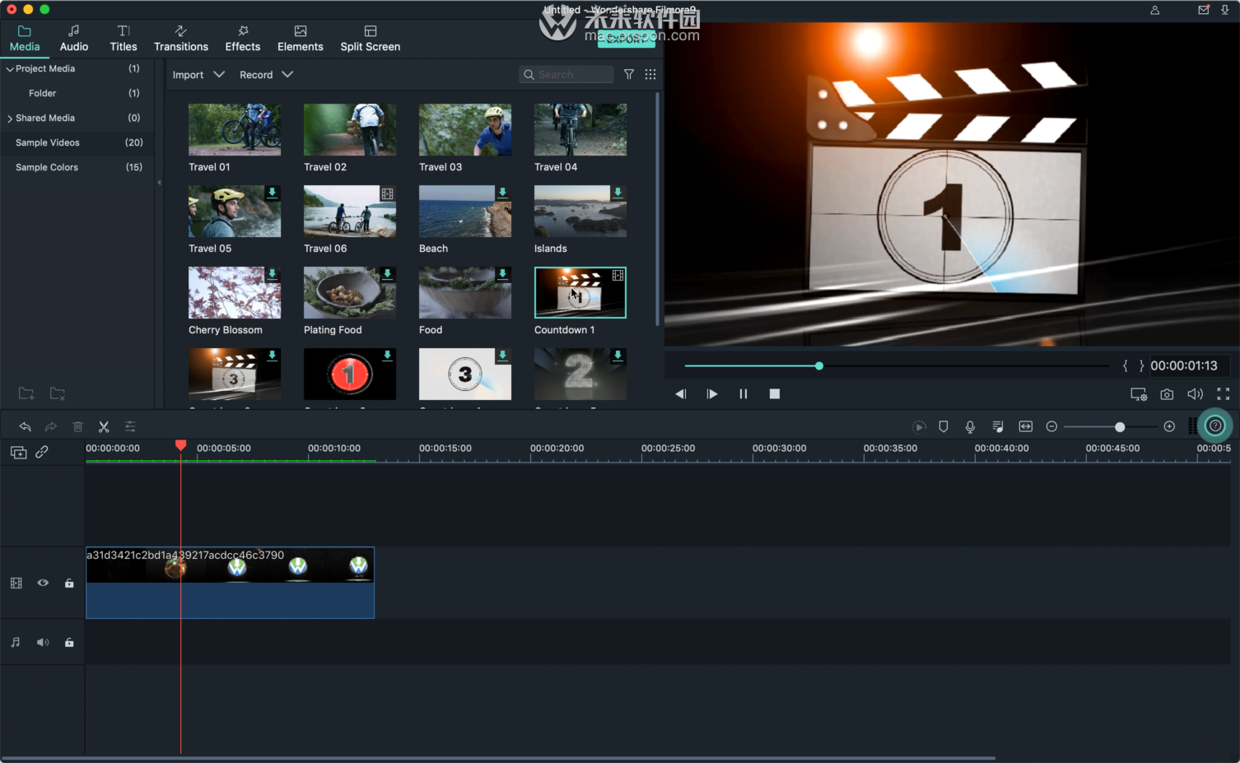This screenshot has height=763, width=1240.
Task: Delete folder icon in media panel
Action: click(x=58, y=394)
